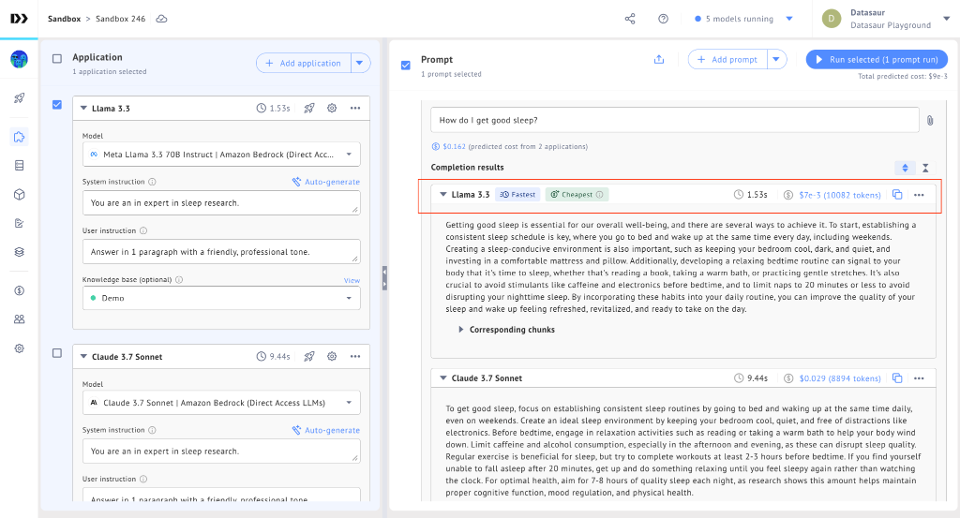This screenshot has height=518, width=960.
Task: Click the $7e-3 (10082 tokens) cost link
Action: 840,195
